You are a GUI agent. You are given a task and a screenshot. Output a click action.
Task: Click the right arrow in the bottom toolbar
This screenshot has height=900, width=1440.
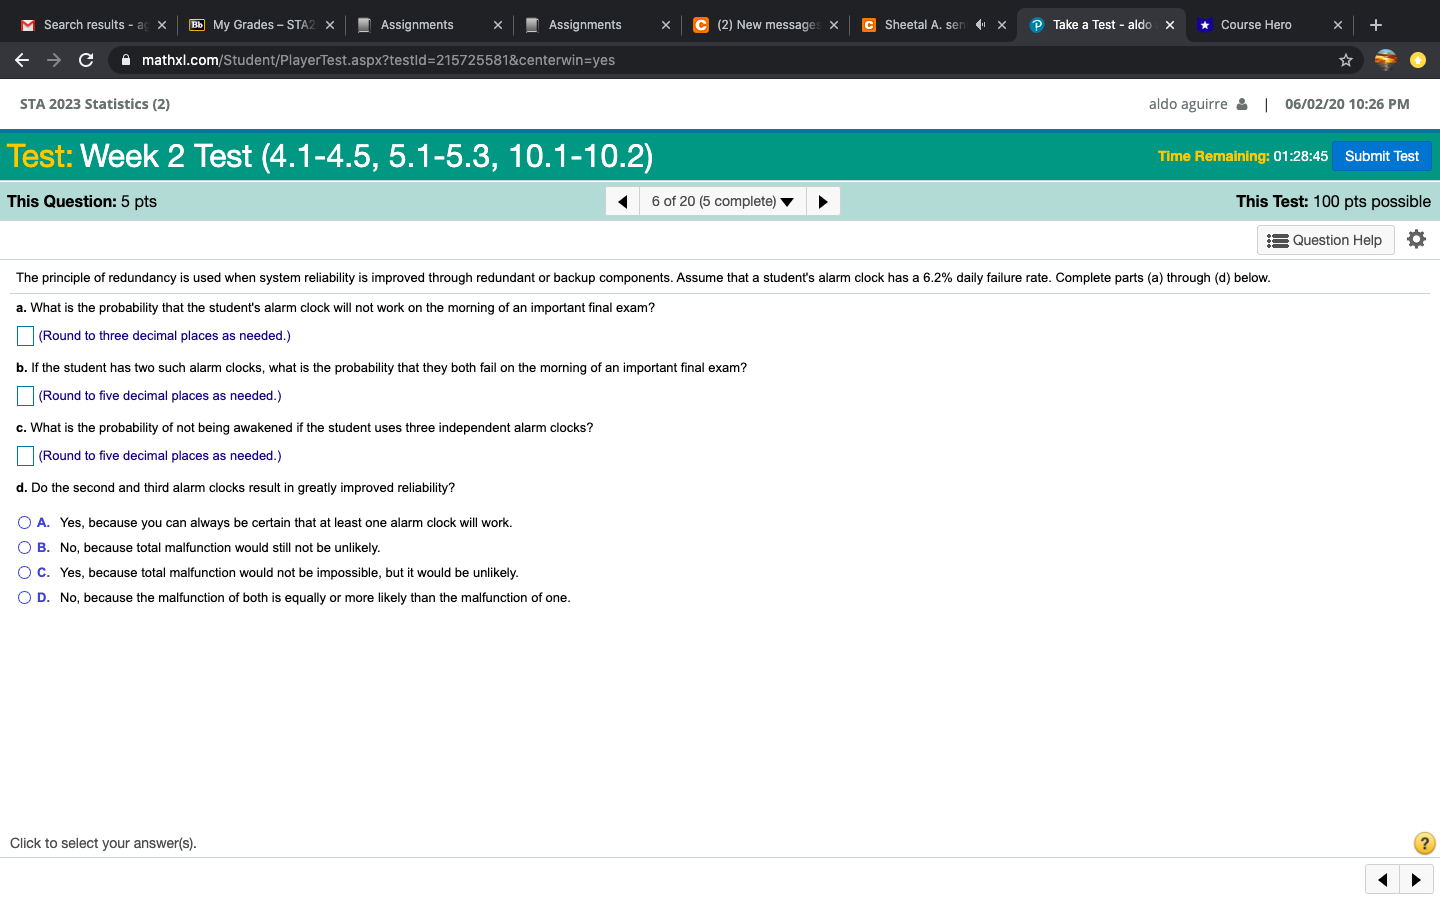point(1417,879)
